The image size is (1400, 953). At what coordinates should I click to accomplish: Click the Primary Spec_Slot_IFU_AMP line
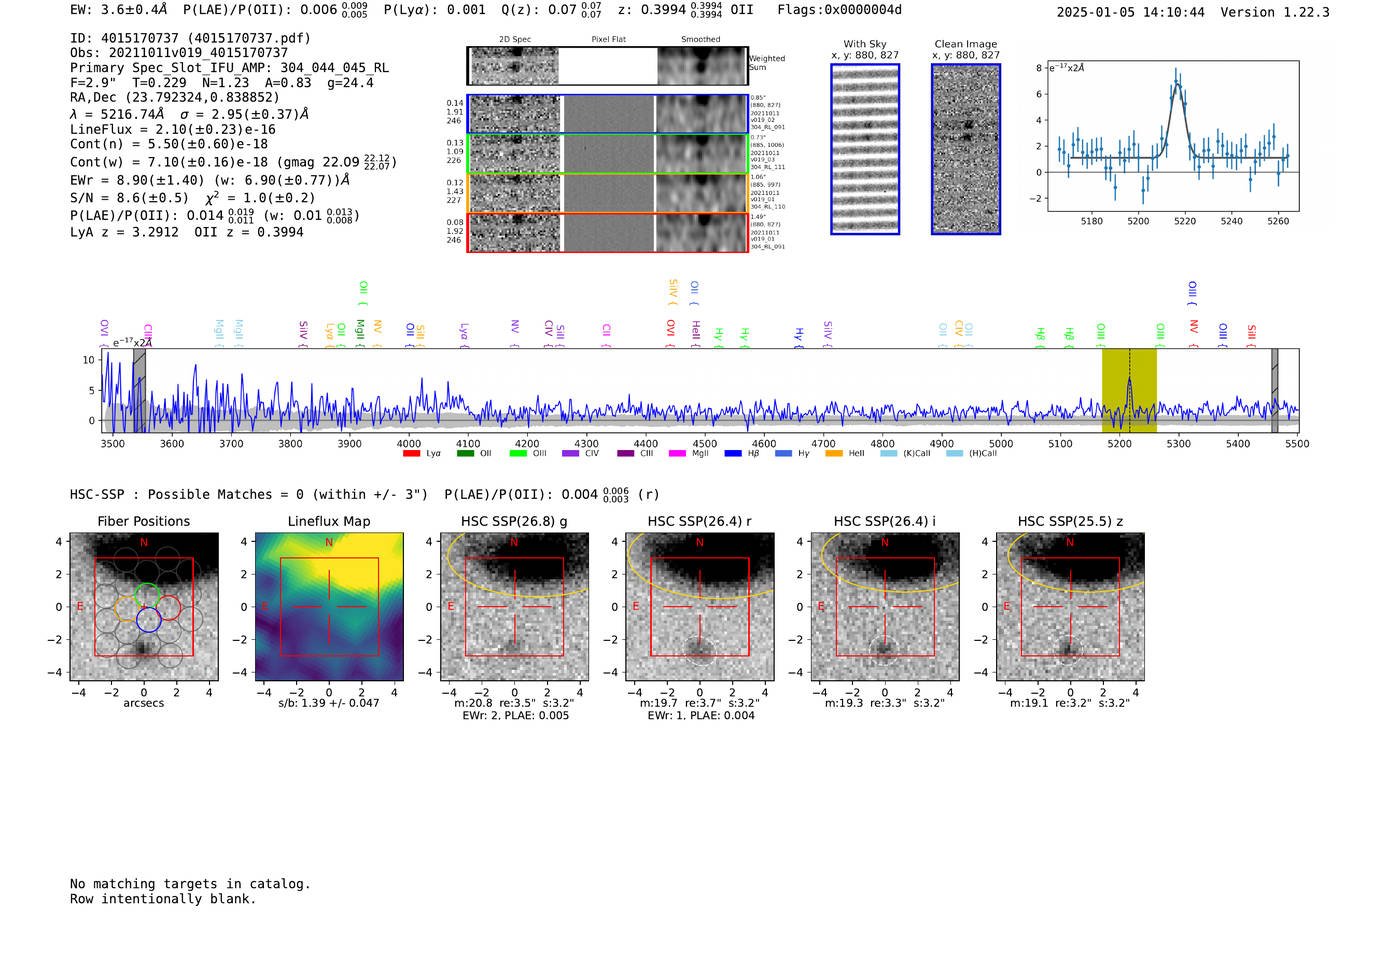(230, 68)
